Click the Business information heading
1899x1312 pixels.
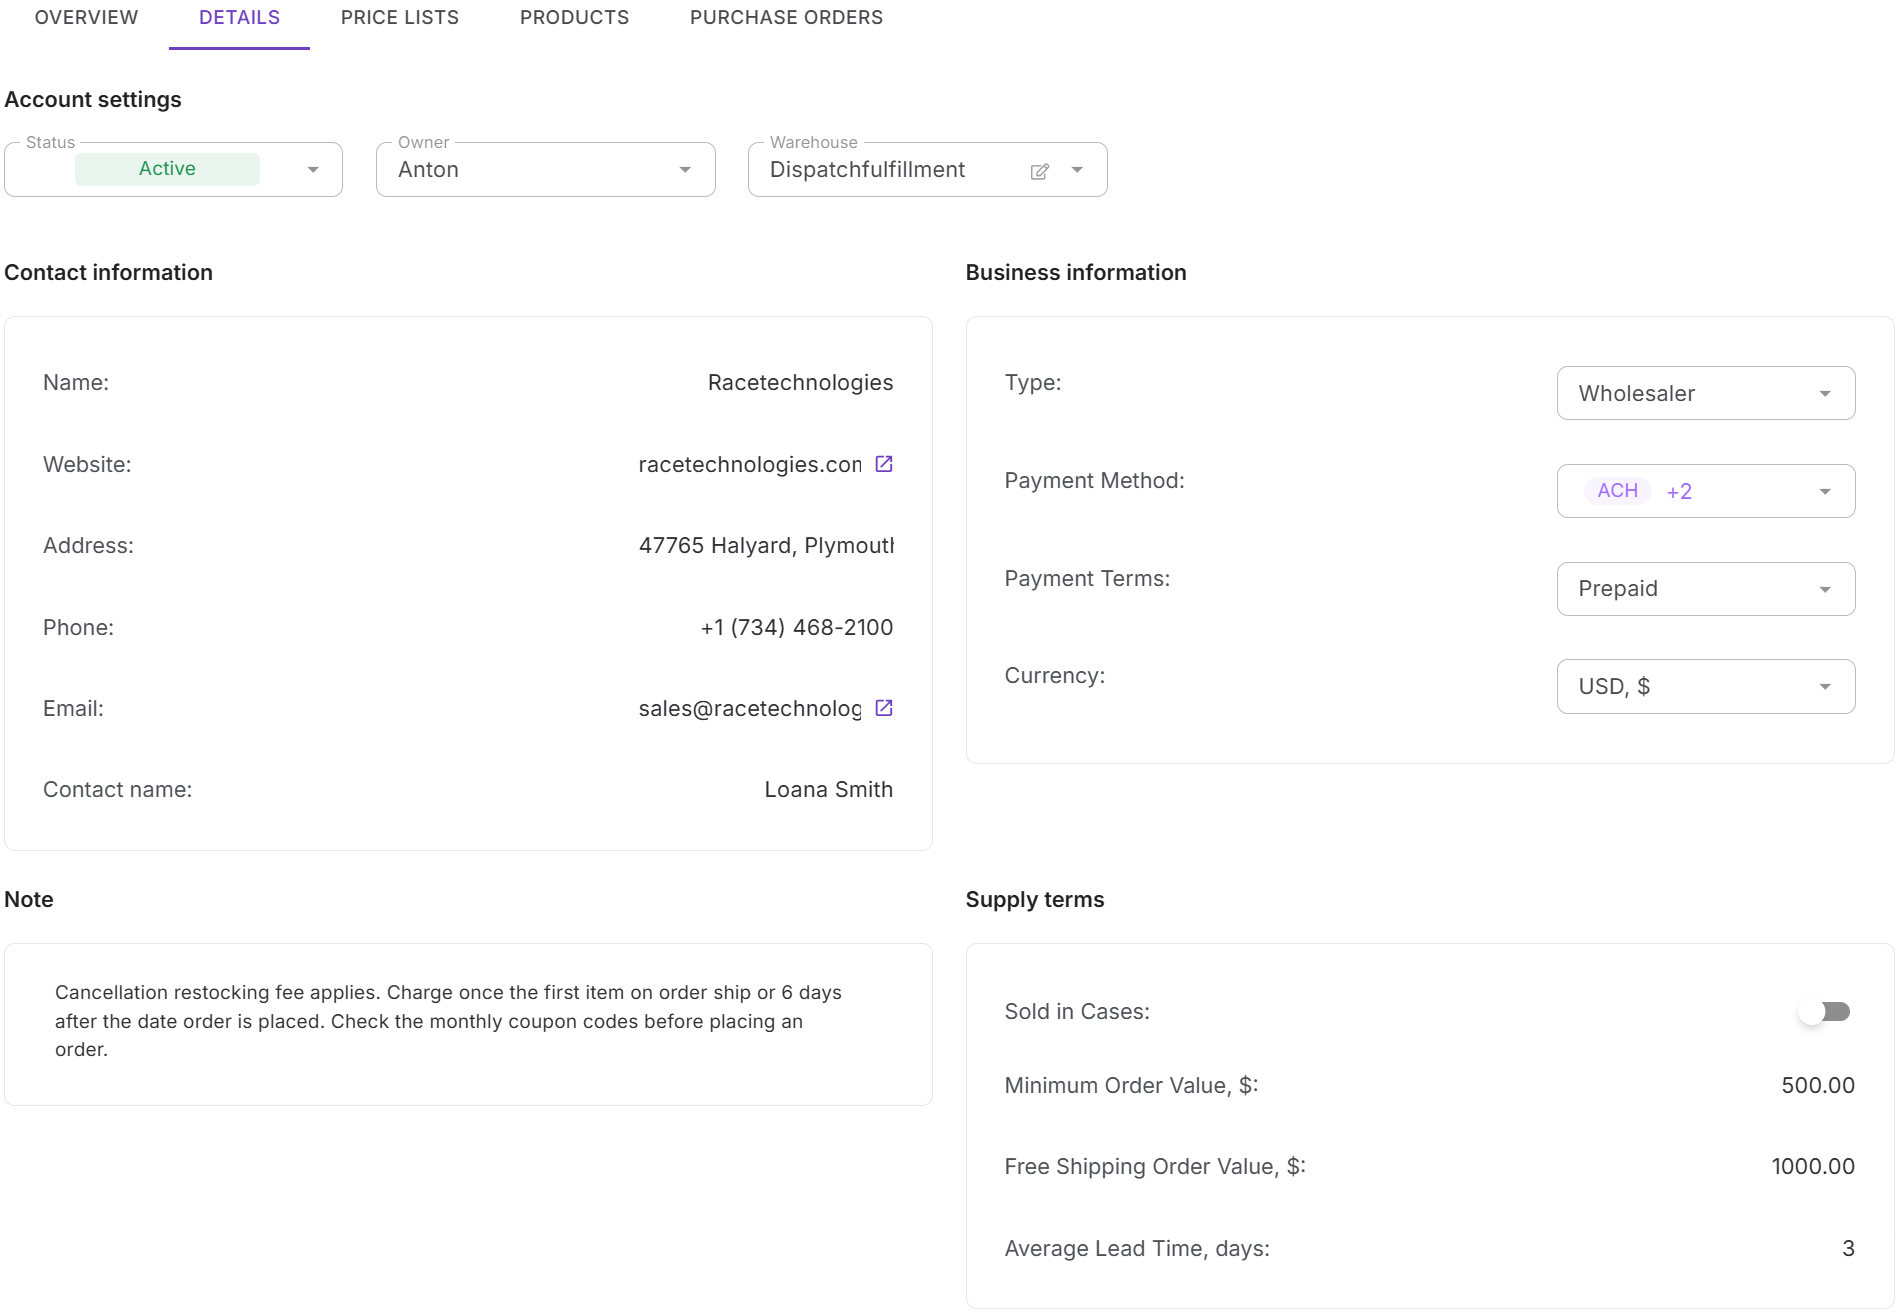(1076, 272)
